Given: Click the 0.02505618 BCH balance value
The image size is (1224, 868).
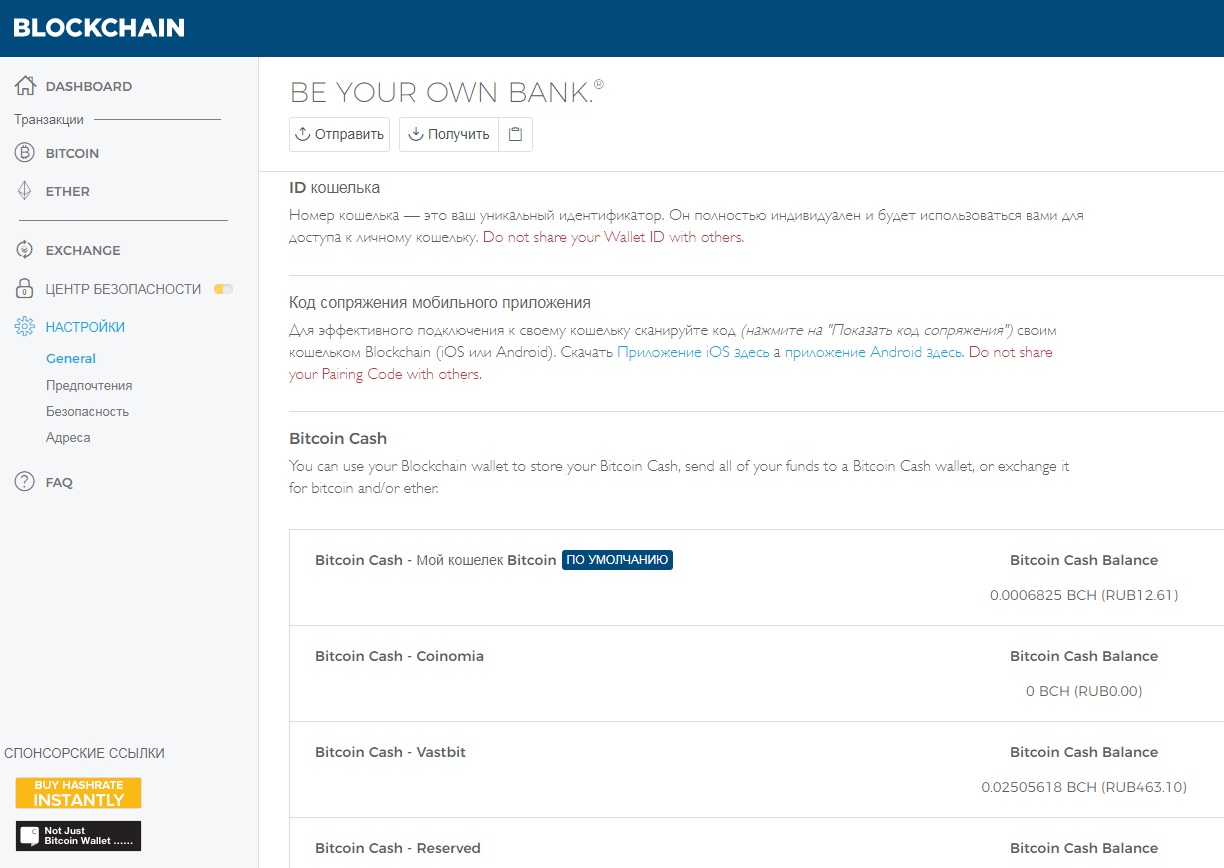Looking at the screenshot, I should pos(1084,787).
